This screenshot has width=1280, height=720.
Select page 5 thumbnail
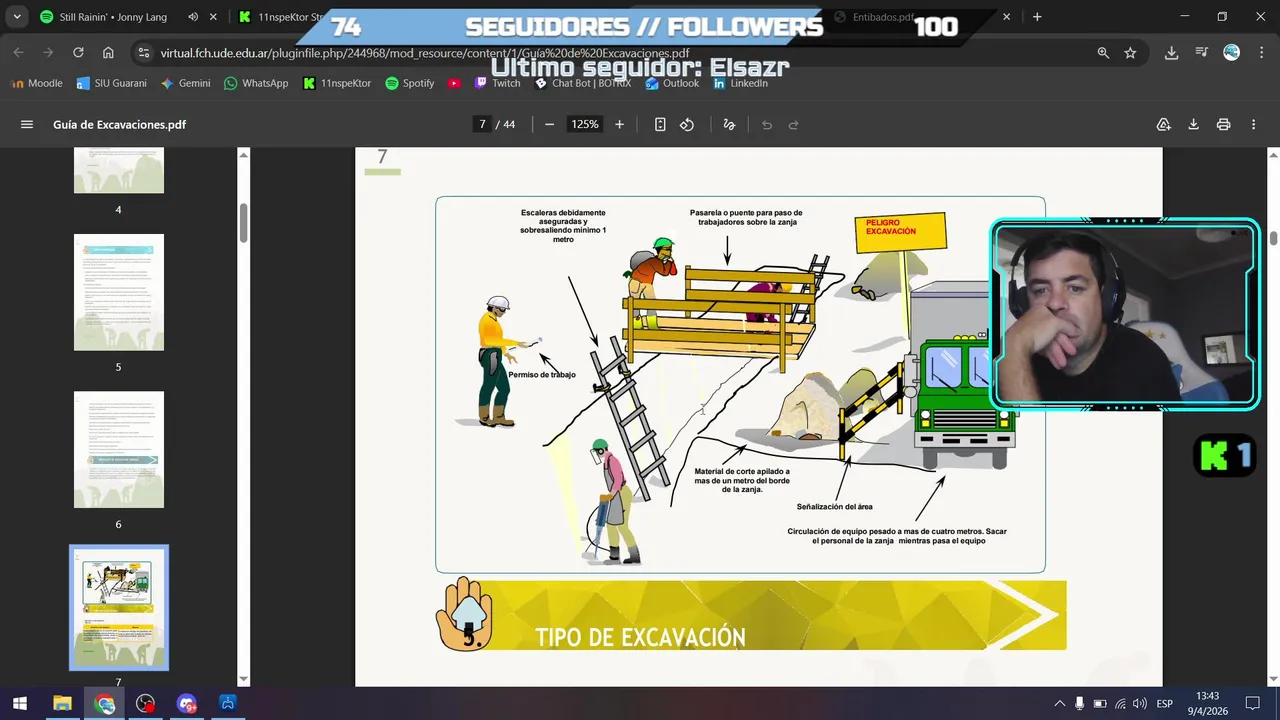(119, 292)
